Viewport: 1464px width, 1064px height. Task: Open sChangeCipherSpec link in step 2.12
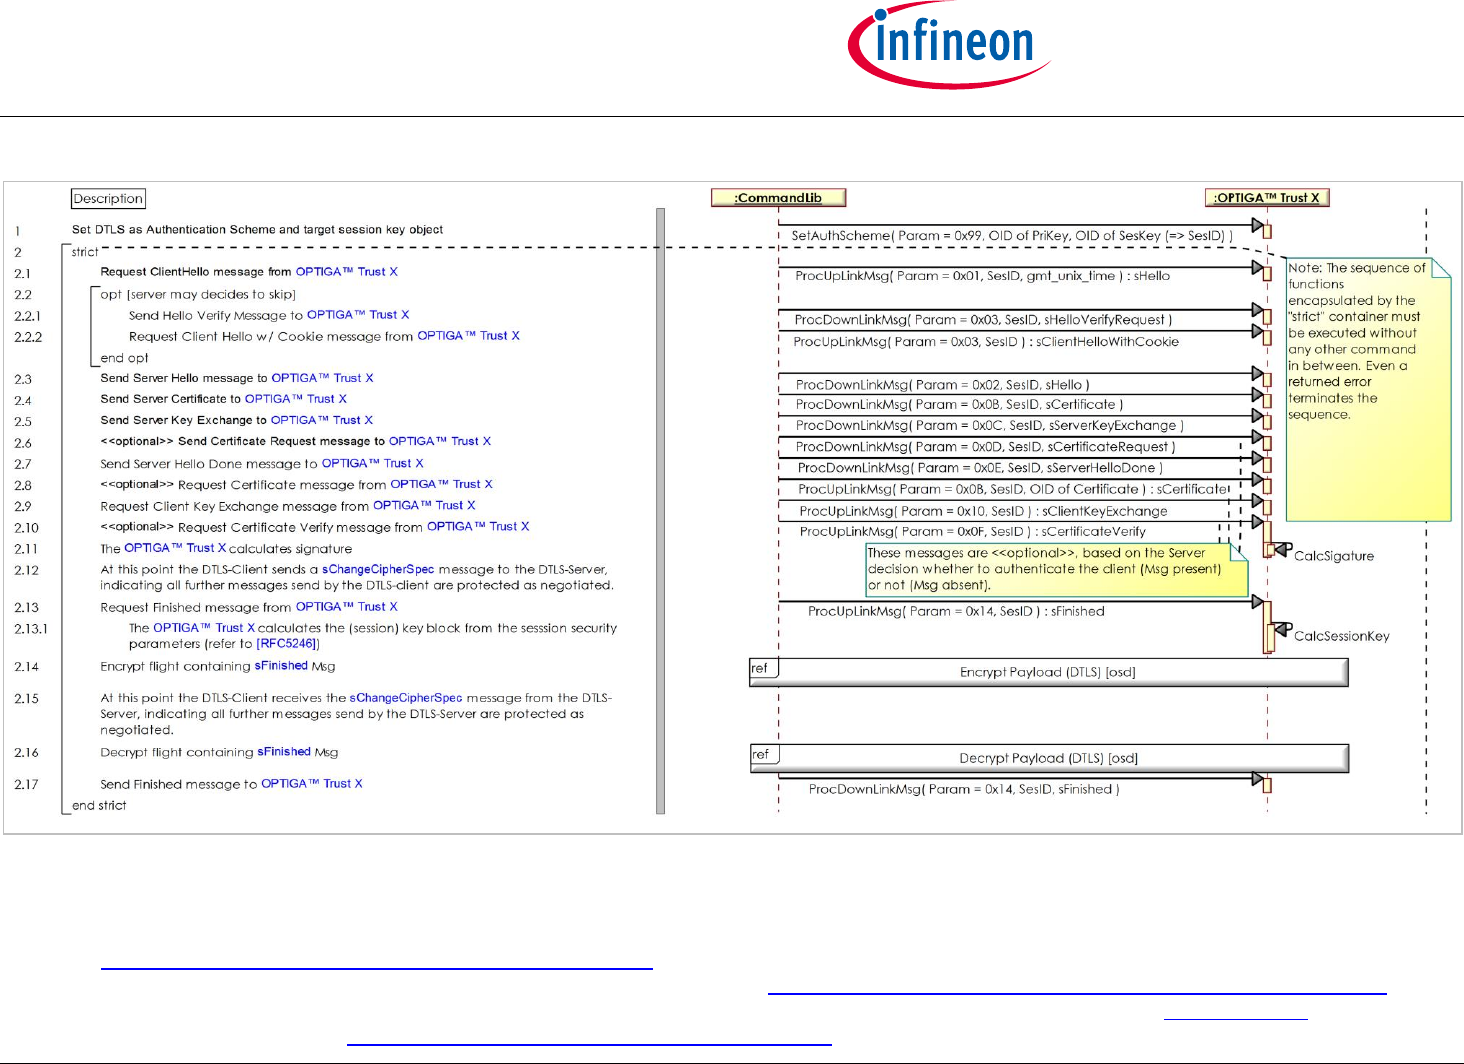click(x=378, y=569)
